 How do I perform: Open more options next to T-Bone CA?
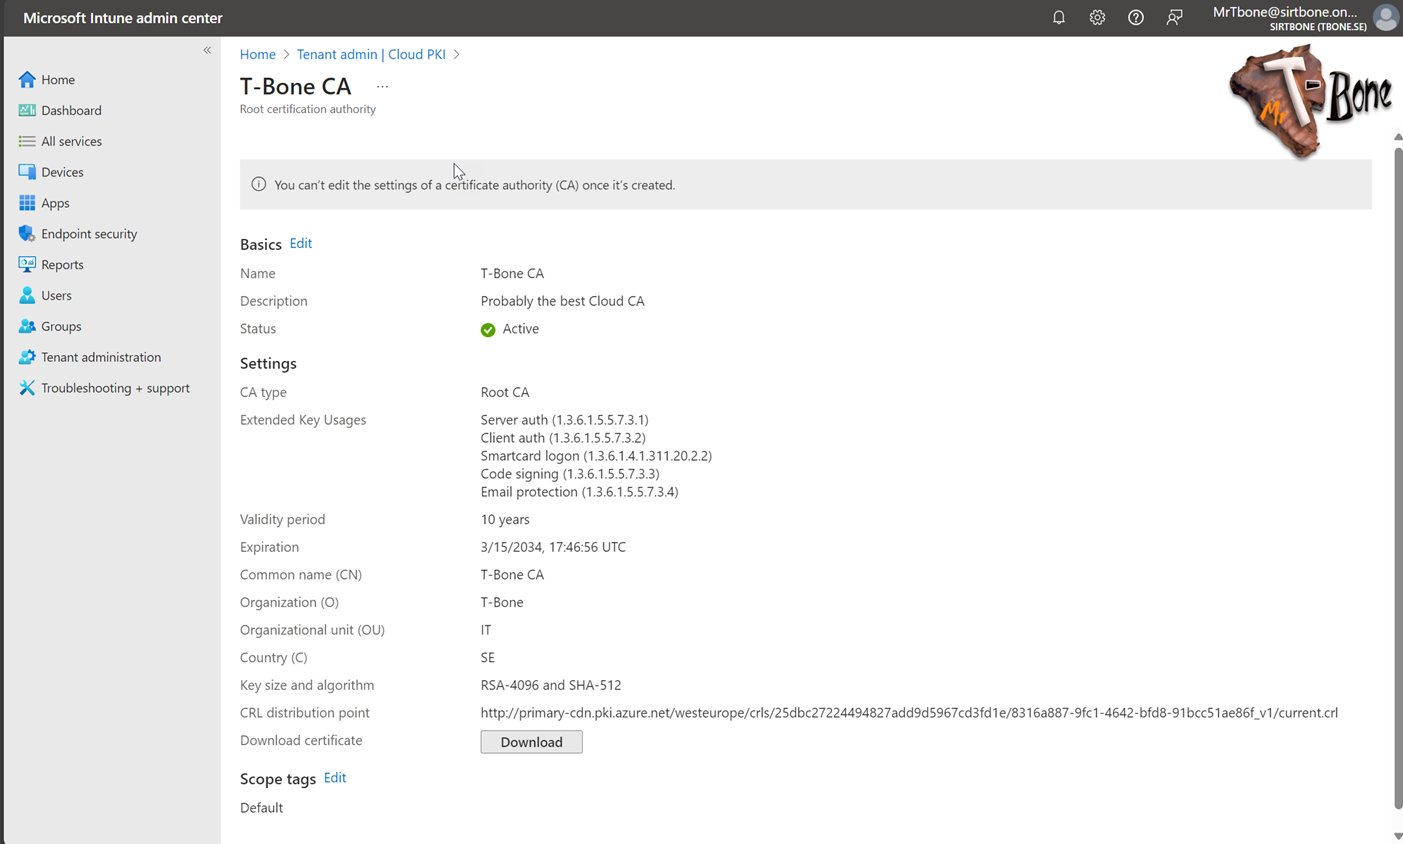[381, 86]
